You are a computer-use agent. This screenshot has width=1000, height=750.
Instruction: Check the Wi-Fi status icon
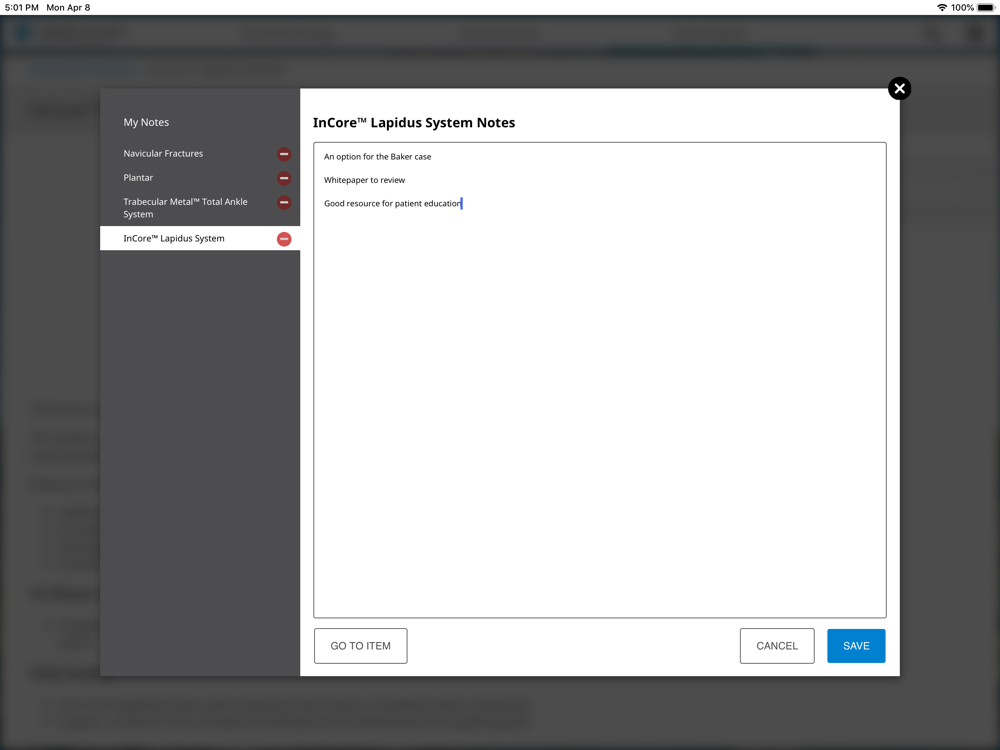click(x=942, y=8)
